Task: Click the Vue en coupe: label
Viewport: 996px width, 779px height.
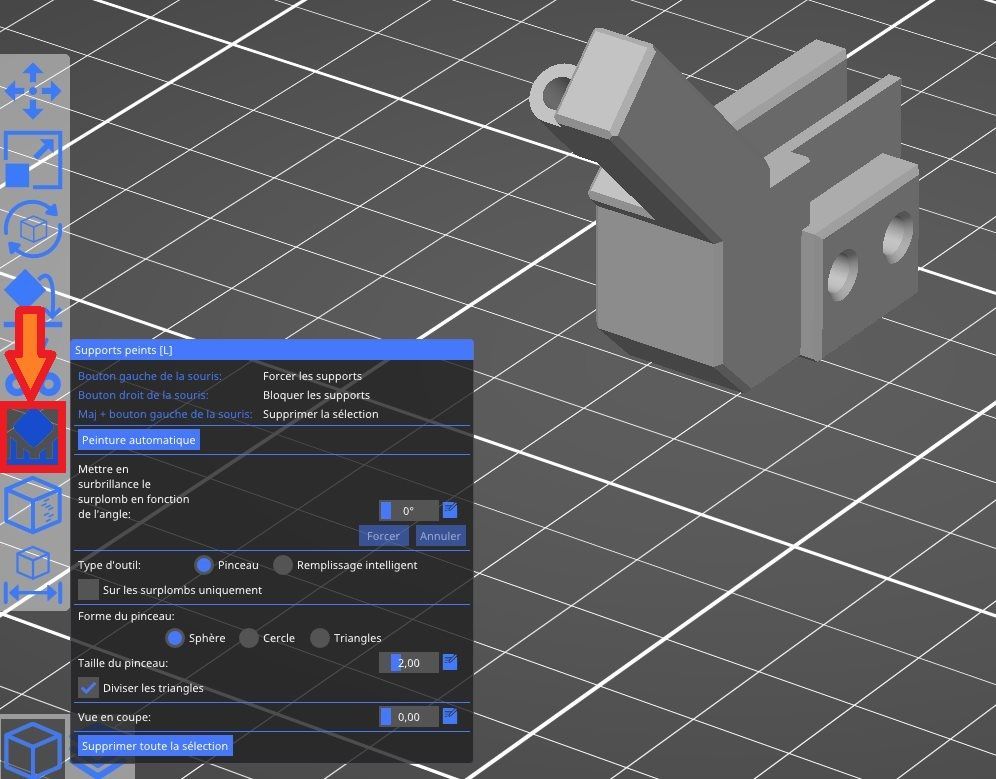Action: tap(114, 717)
